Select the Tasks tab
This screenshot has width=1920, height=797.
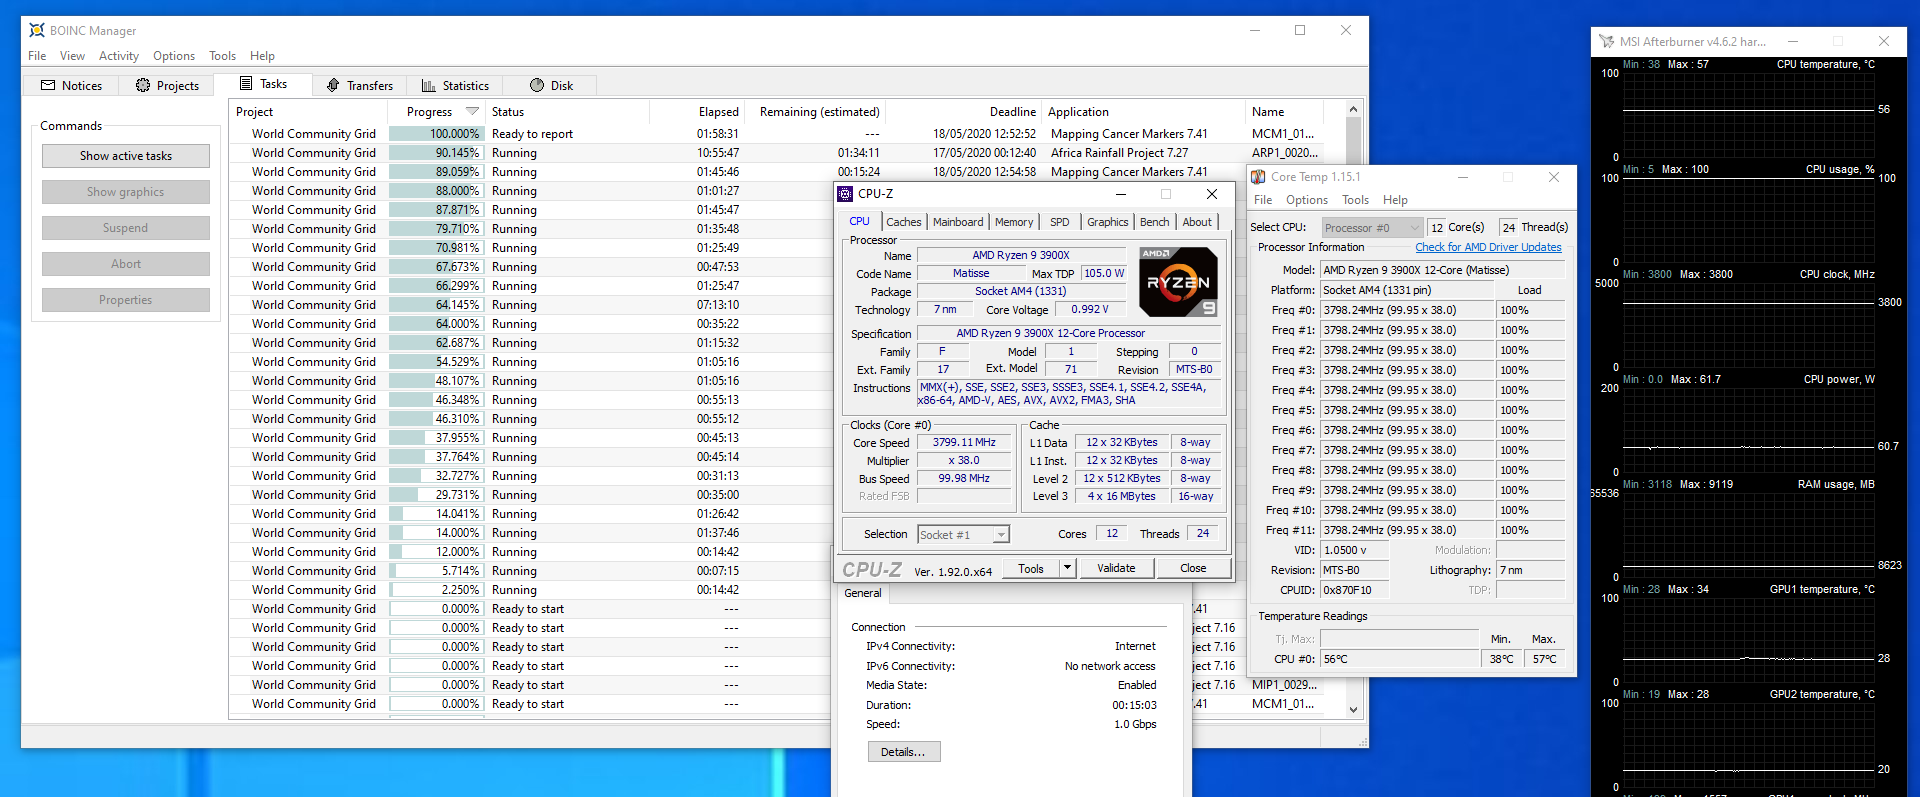(x=263, y=84)
